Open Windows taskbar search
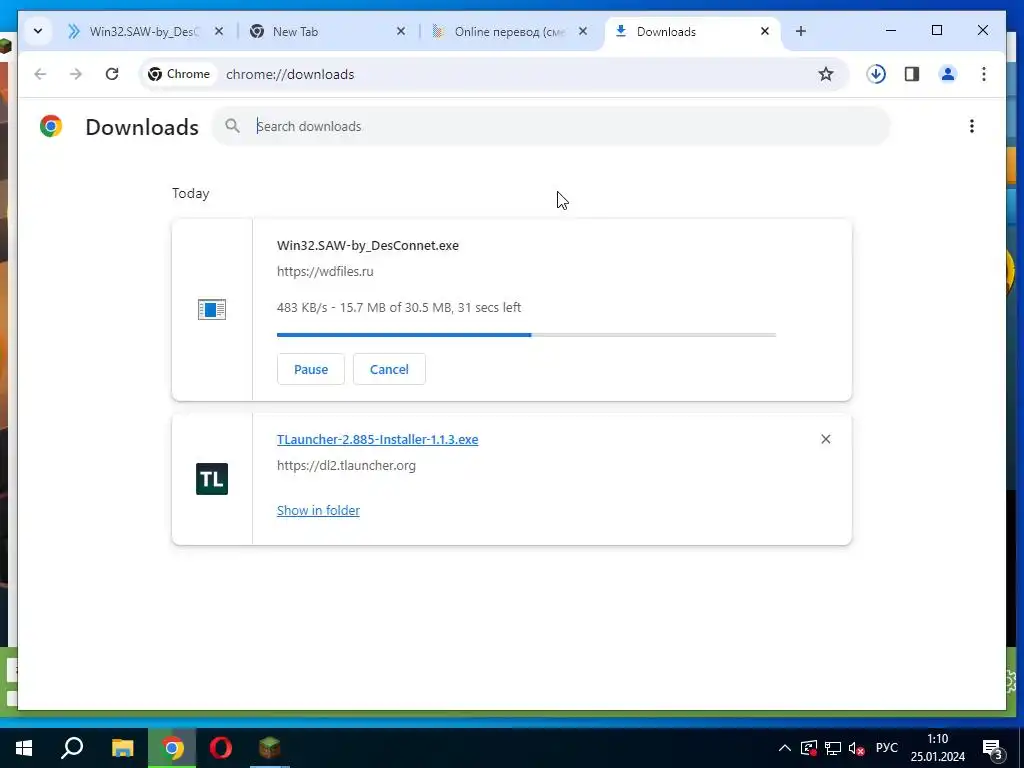This screenshot has width=1024, height=768. 72,748
